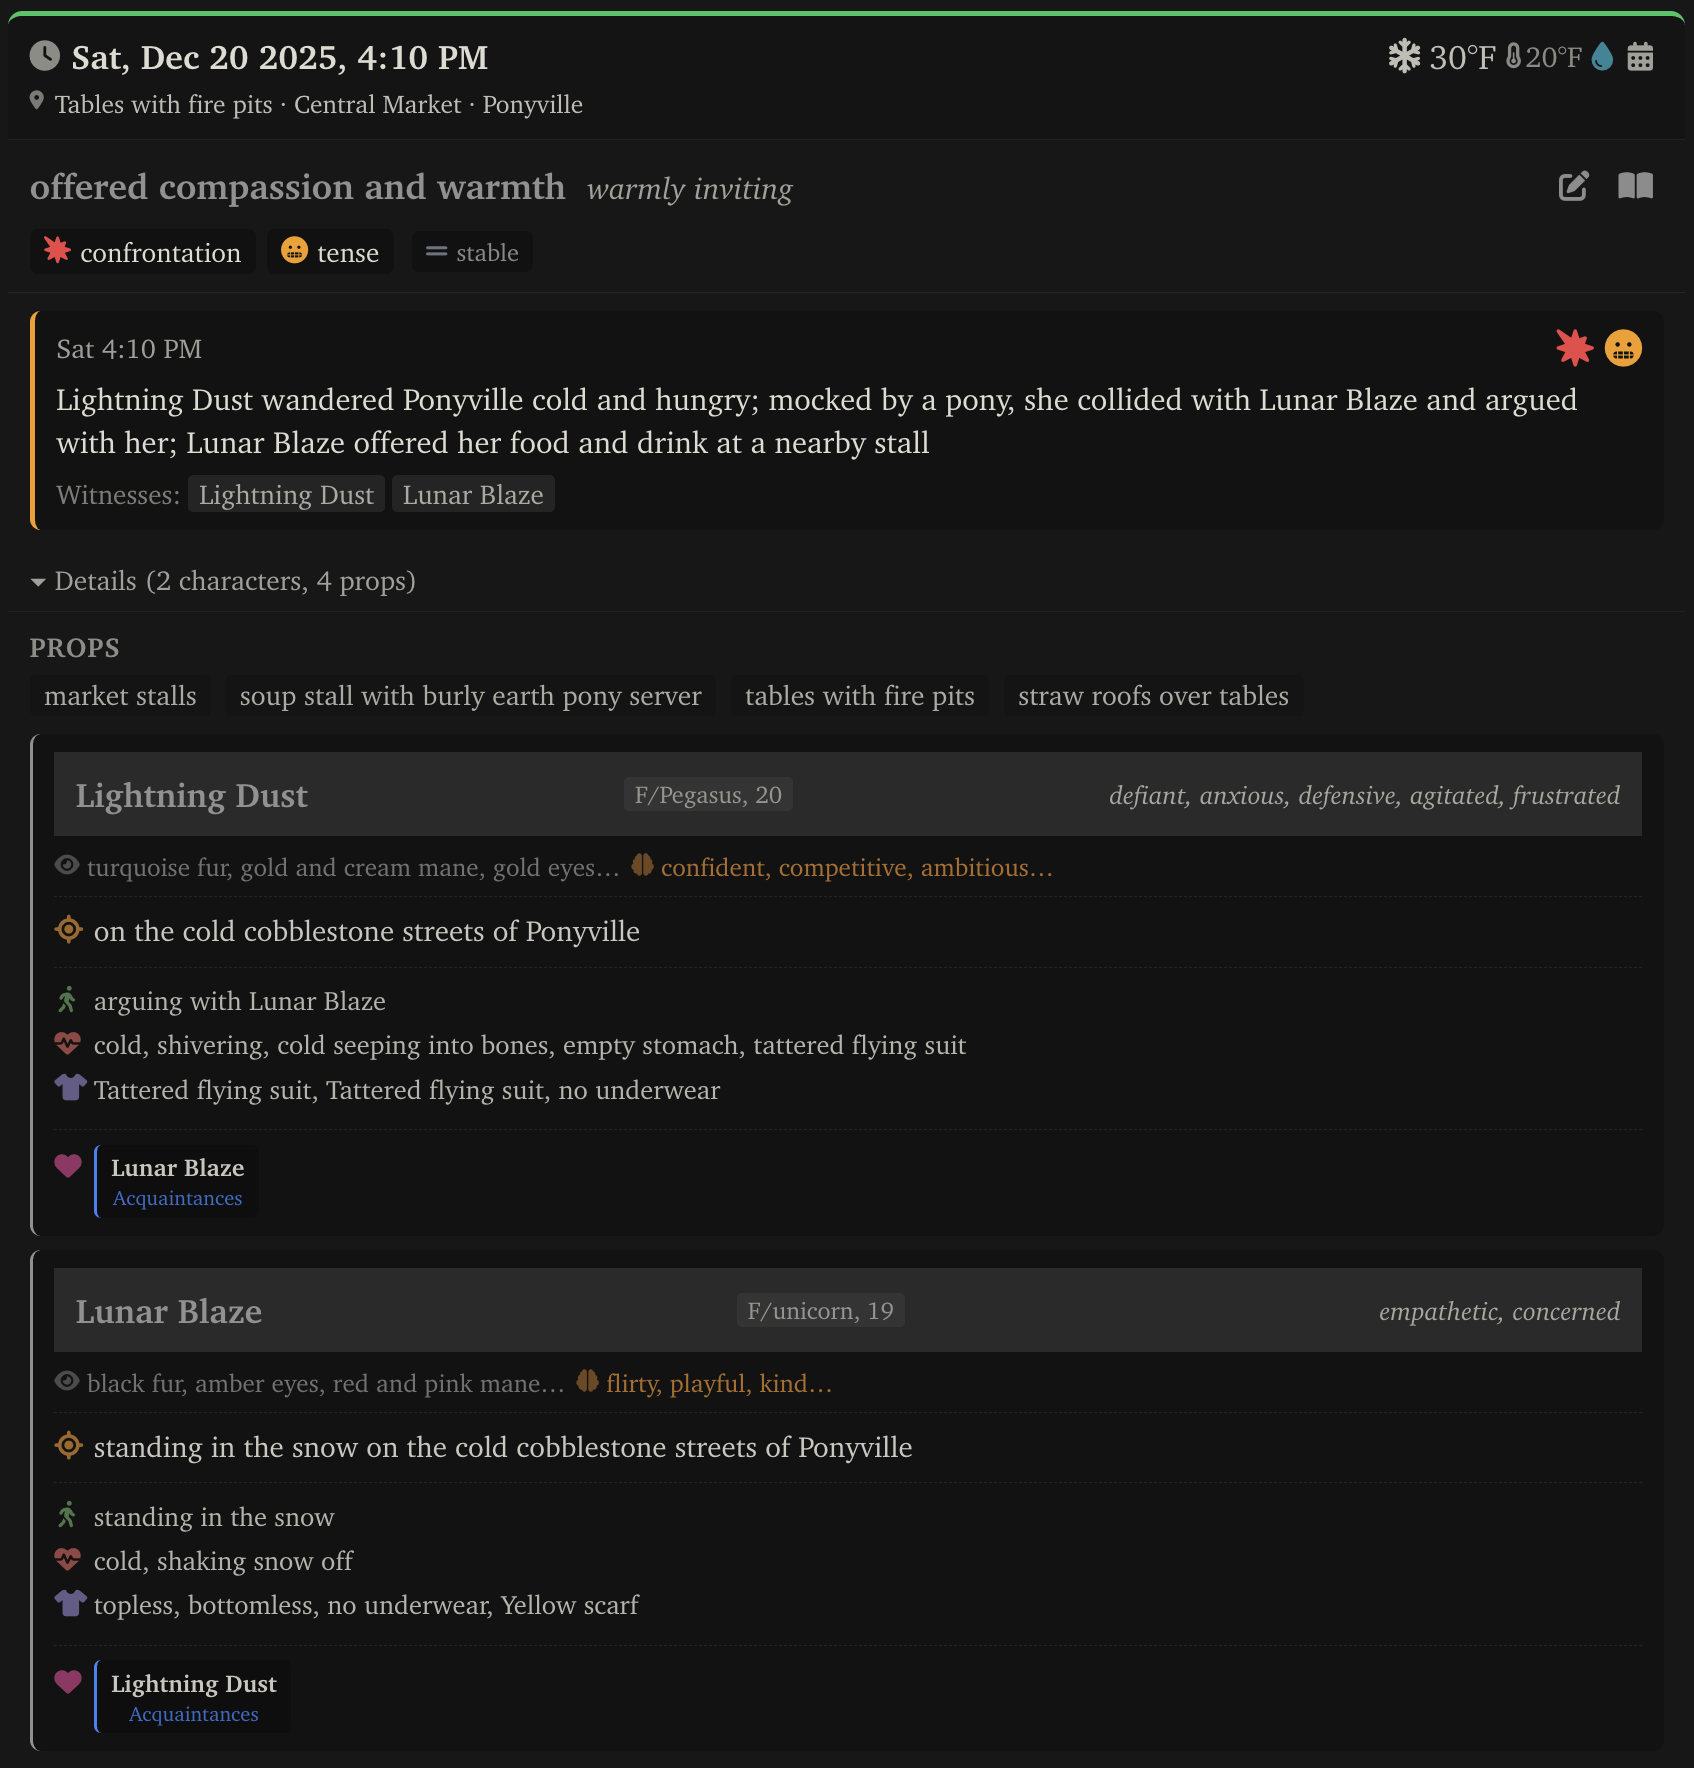Click the water droplet humidity icon
Screen dimensions: 1694x1768
pyautogui.click(x=1602, y=57)
